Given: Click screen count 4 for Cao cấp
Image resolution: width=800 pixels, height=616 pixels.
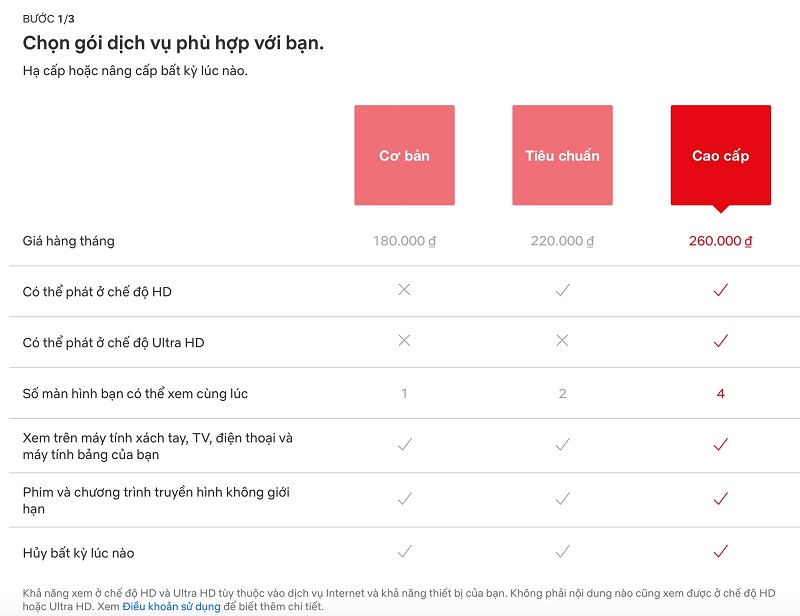Looking at the screenshot, I should [x=720, y=393].
